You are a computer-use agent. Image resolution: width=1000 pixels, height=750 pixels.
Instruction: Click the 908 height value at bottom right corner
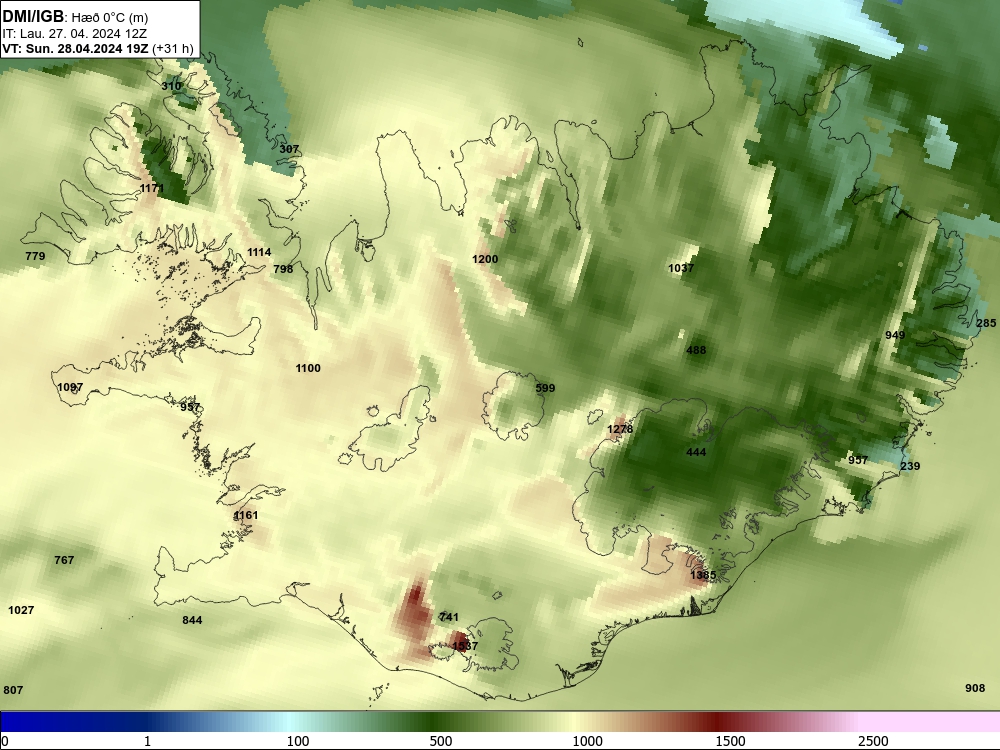(975, 688)
